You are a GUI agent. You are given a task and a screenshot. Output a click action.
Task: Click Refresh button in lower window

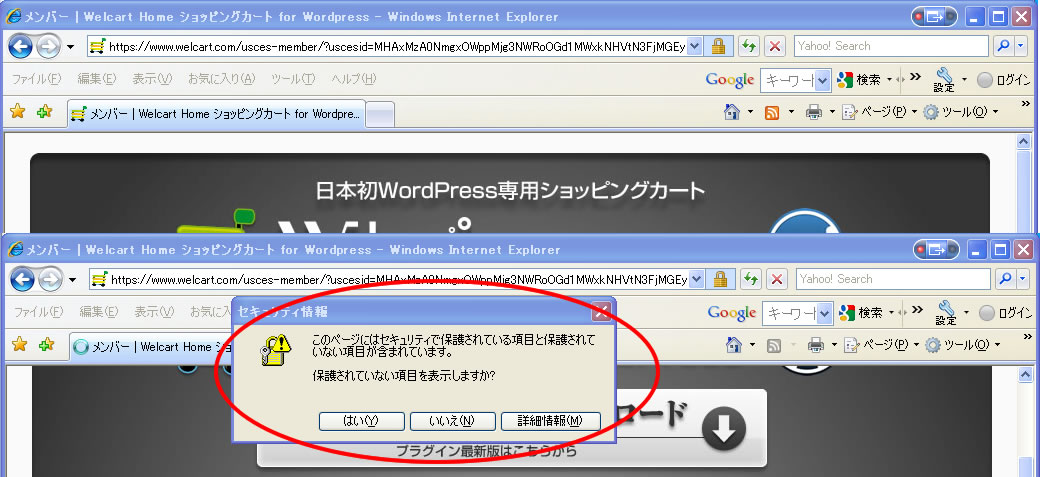click(751, 279)
